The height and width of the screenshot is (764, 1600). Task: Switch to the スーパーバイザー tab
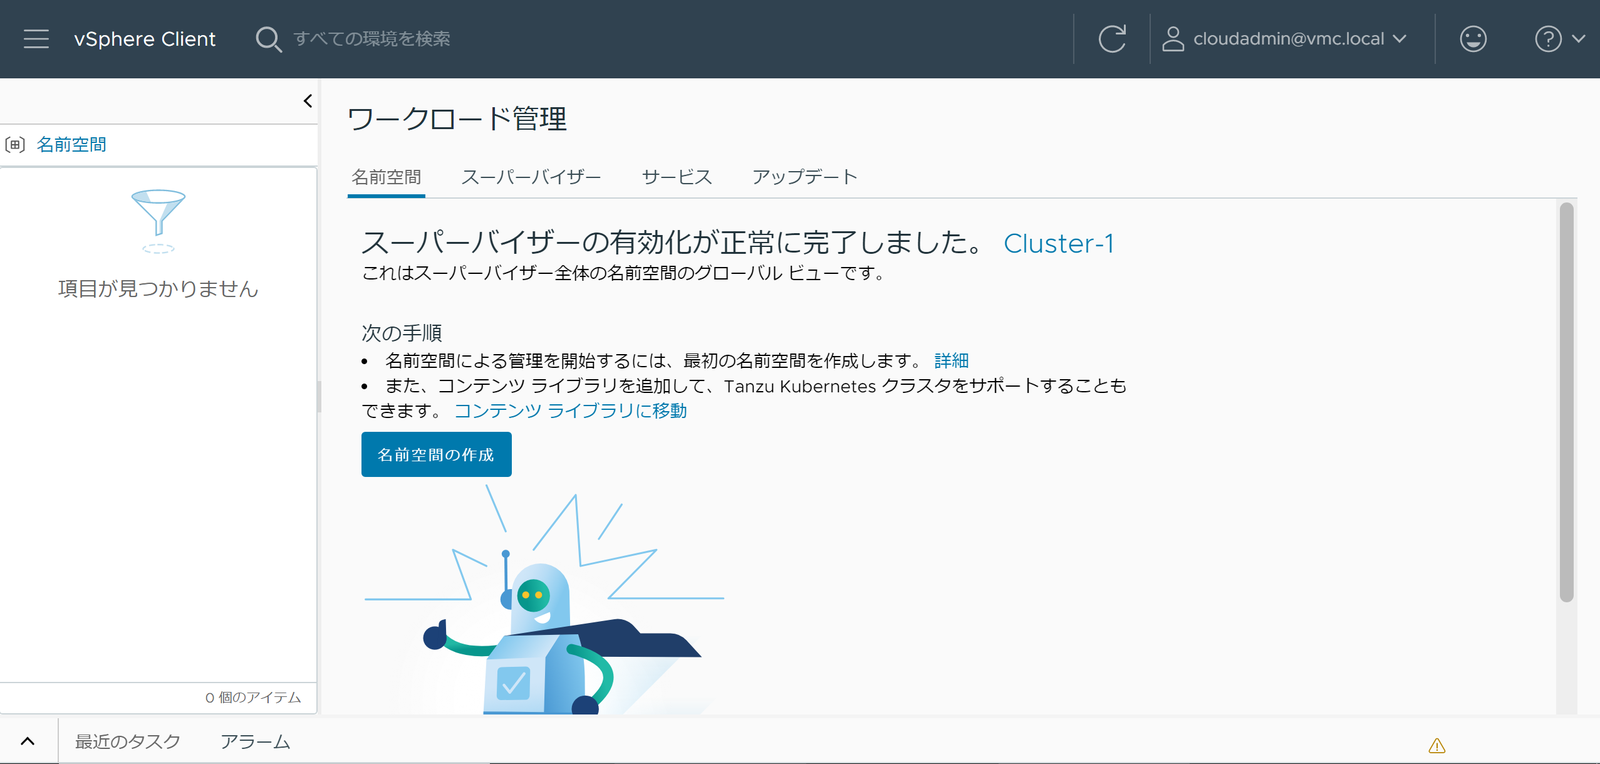(x=531, y=177)
